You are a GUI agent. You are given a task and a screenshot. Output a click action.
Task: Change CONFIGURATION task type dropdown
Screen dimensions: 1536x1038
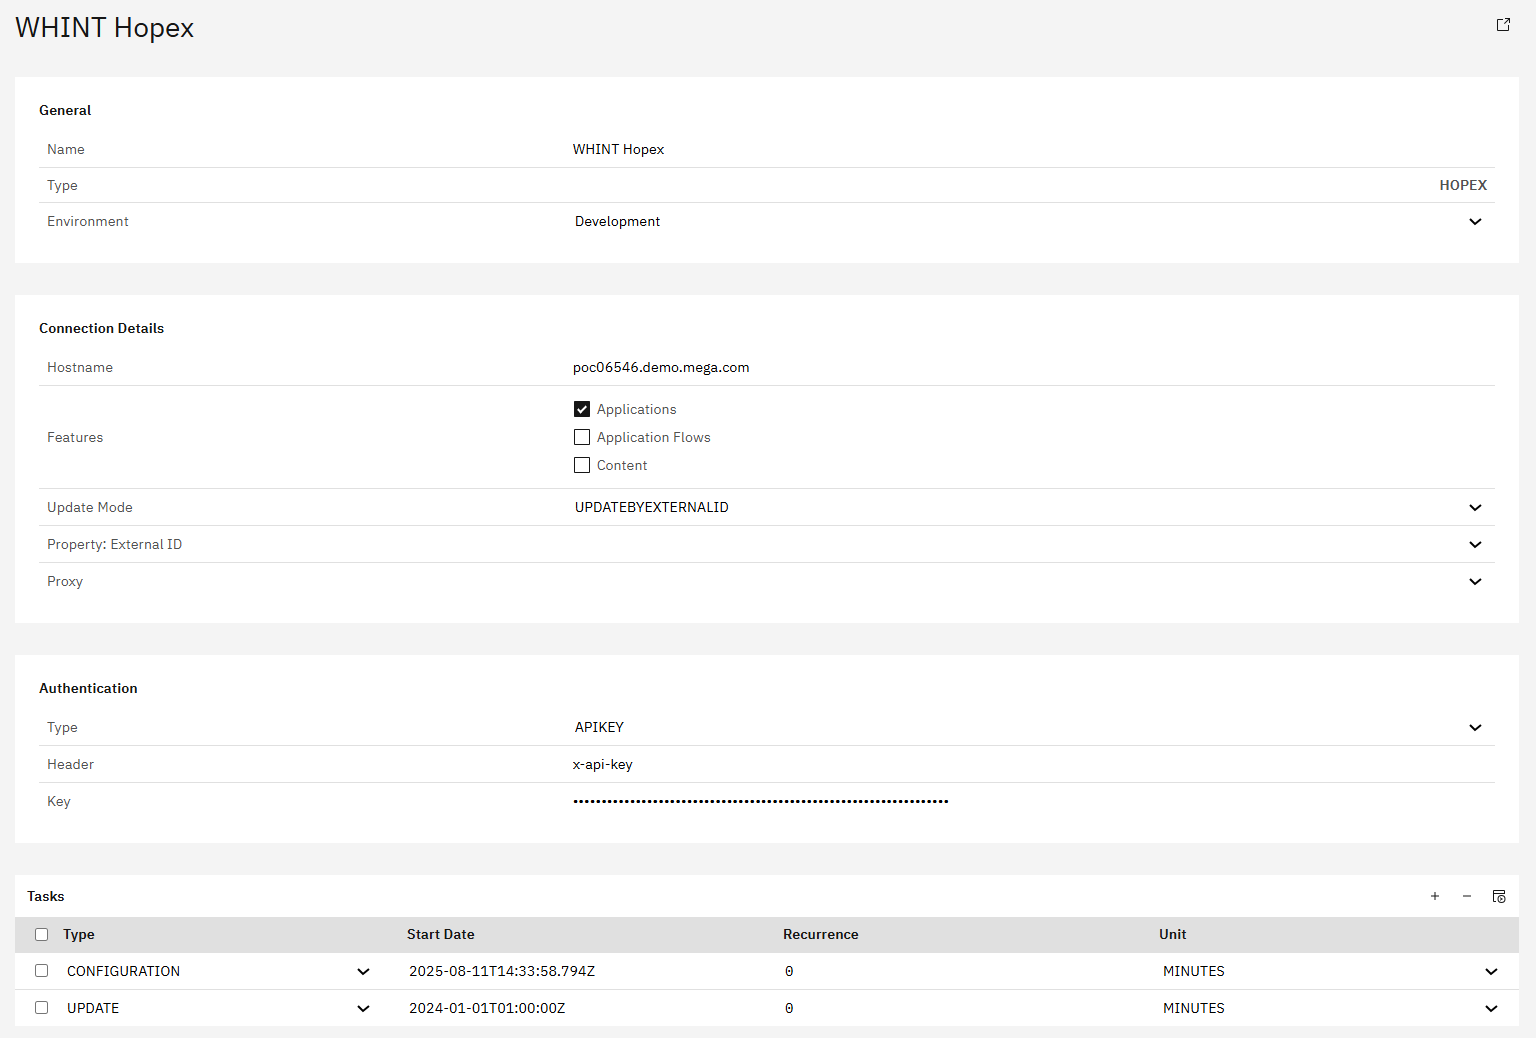pos(218,971)
